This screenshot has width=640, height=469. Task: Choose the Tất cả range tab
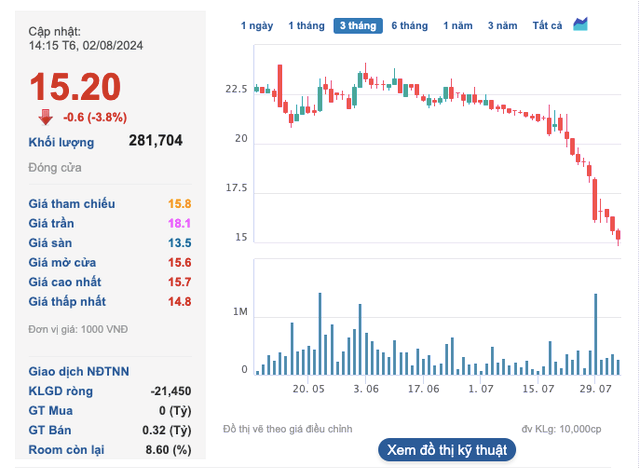pyautogui.click(x=547, y=25)
